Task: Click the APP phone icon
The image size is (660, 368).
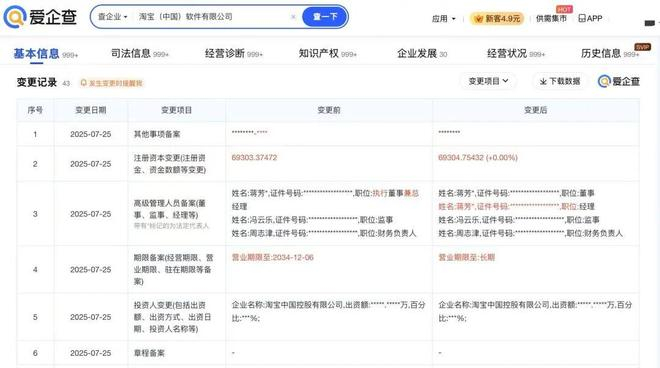Action: 582,19
